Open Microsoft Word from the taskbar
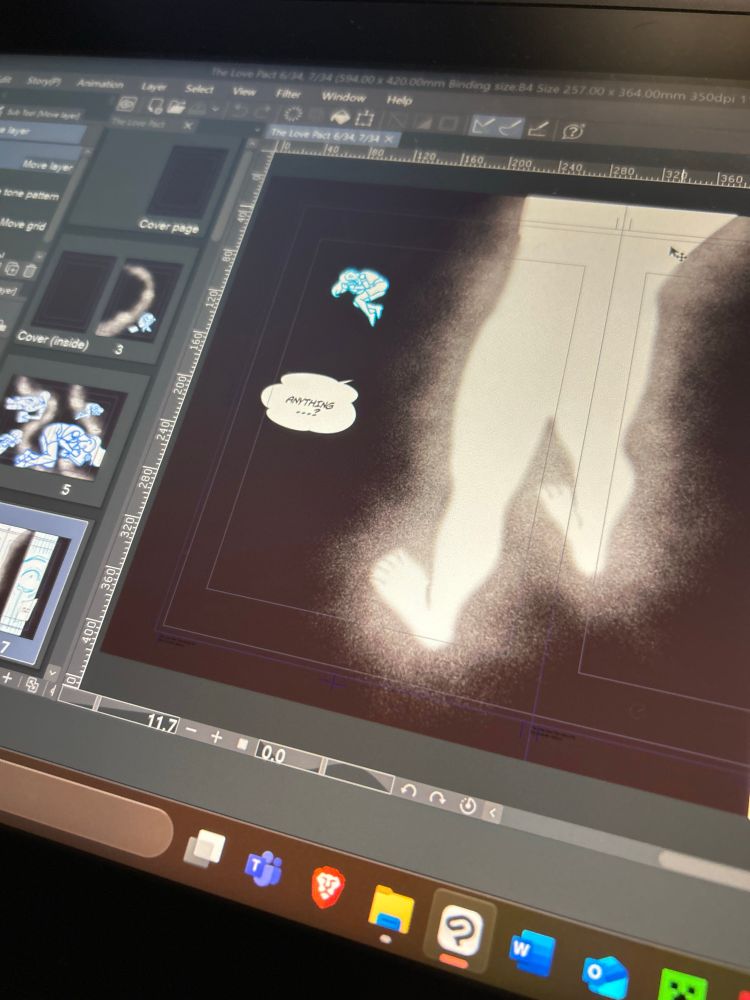This screenshot has width=750, height=1000. pos(533,953)
